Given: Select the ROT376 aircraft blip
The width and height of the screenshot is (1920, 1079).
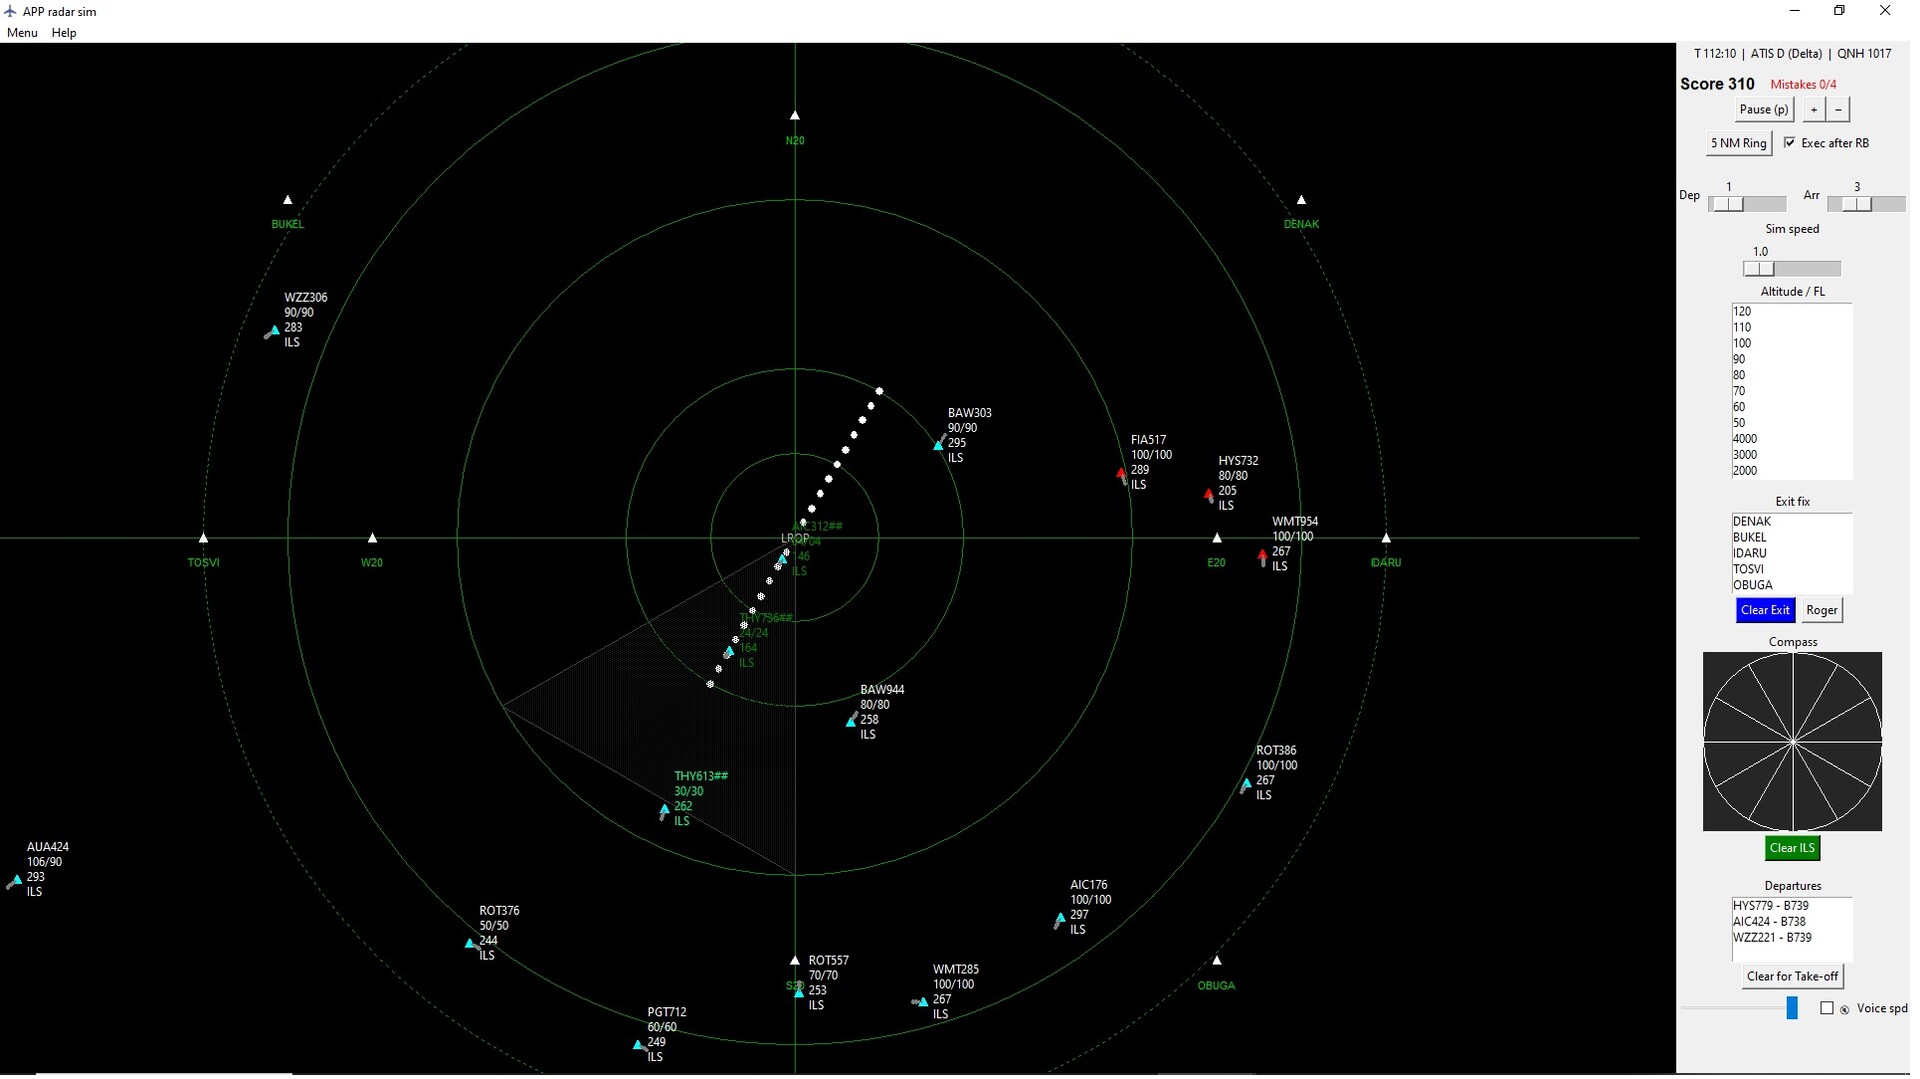Looking at the screenshot, I should tap(470, 943).
